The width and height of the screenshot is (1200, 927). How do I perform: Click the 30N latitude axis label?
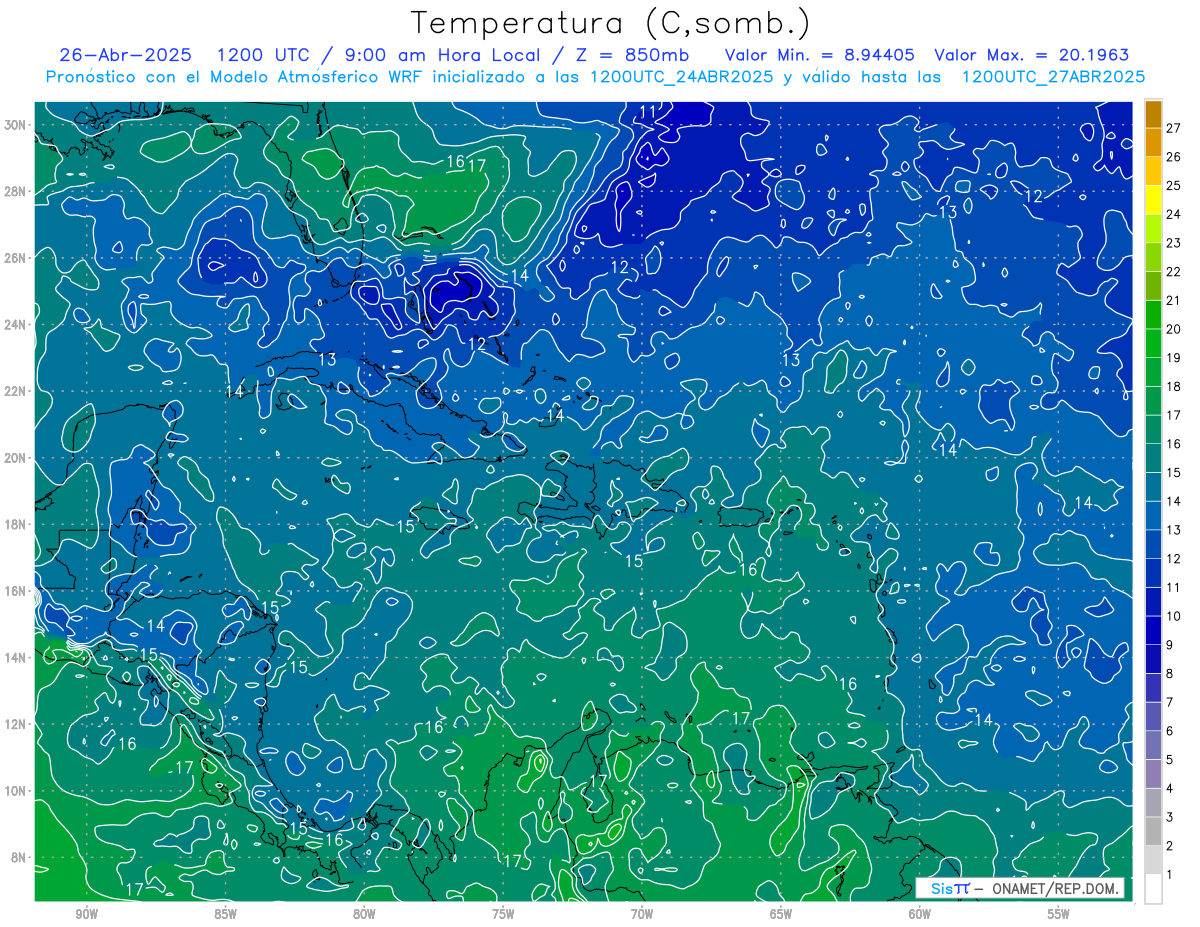pos(15,125)
